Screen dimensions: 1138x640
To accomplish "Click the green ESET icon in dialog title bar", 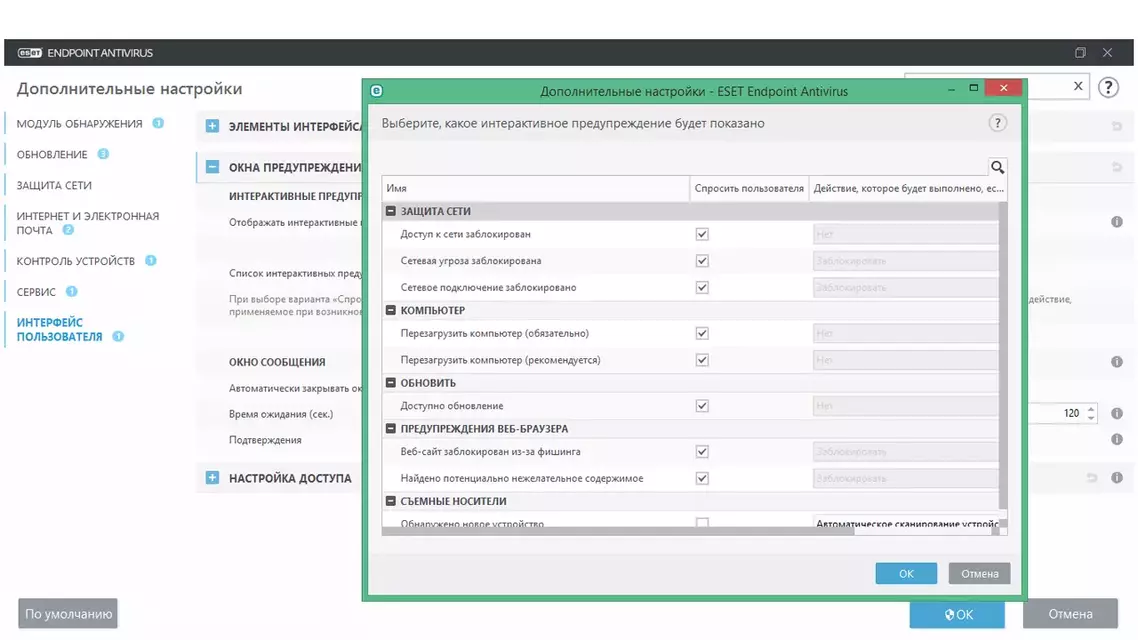I will [376, 91].
